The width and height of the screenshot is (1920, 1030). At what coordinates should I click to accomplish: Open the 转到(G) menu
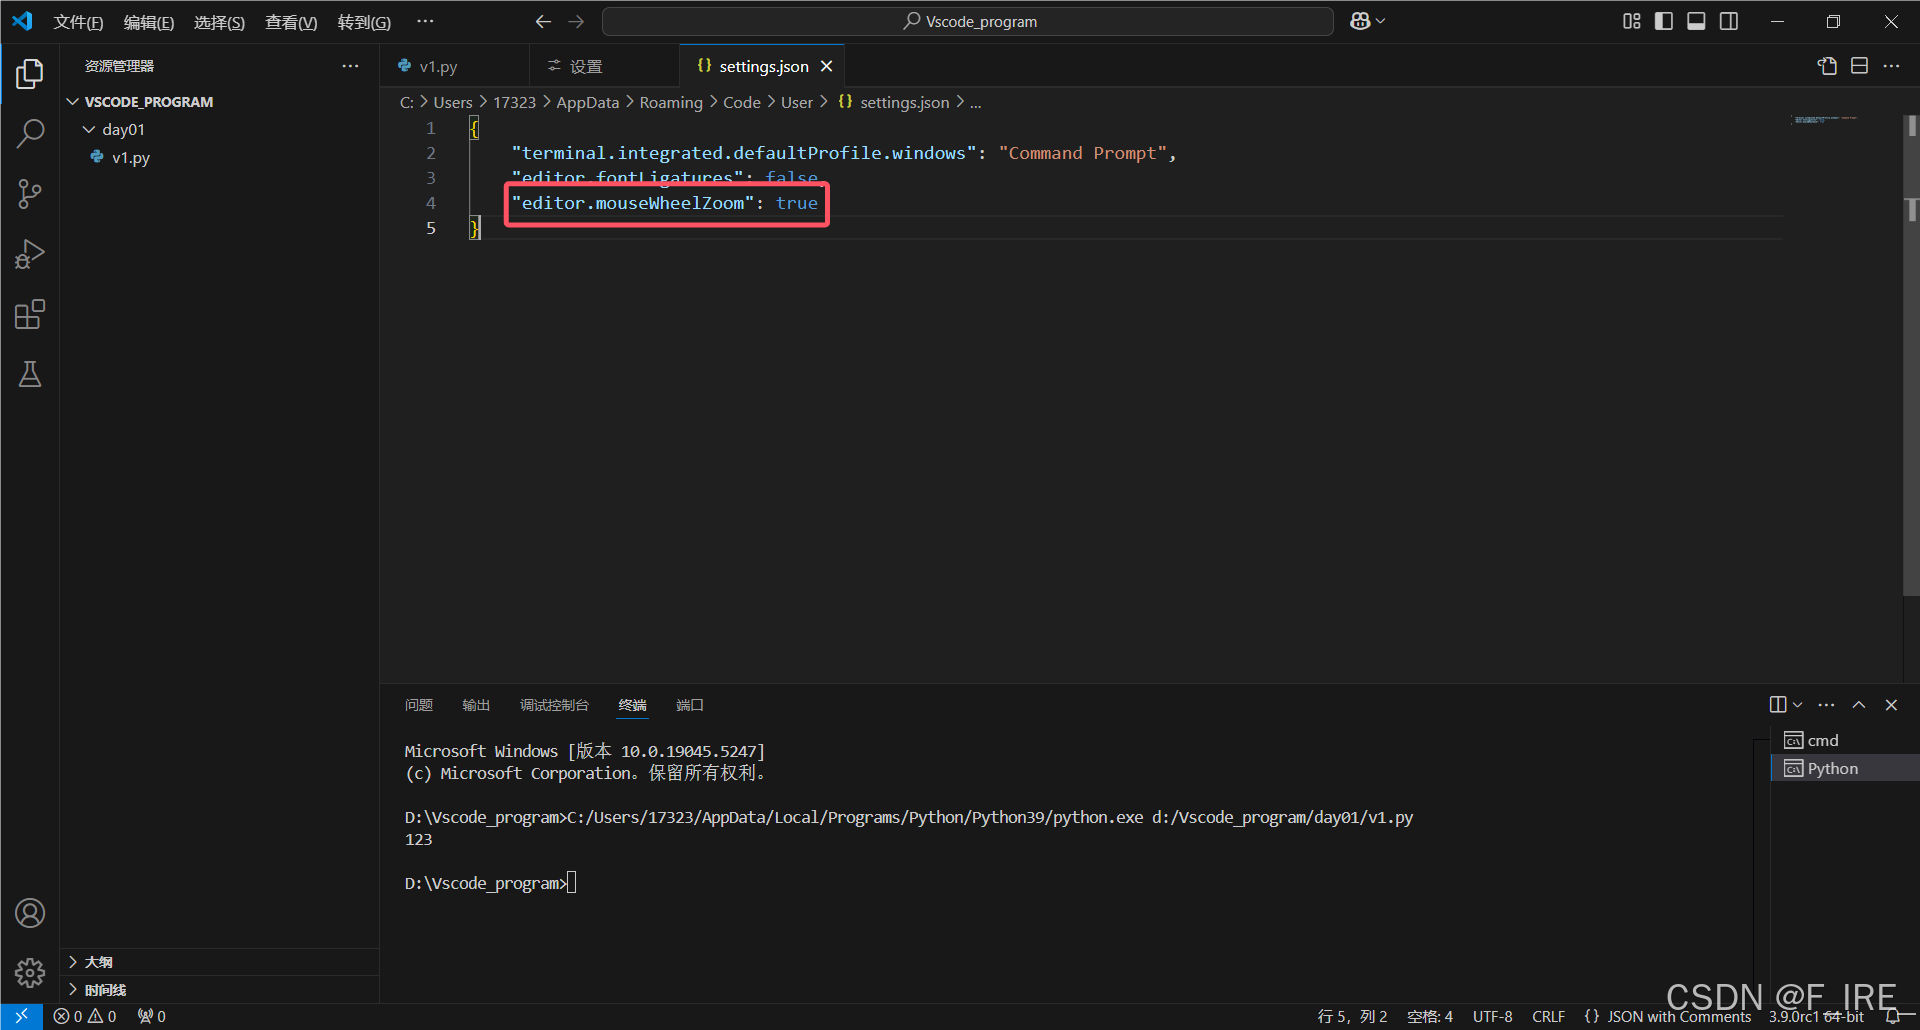click(x=364, y=22)
